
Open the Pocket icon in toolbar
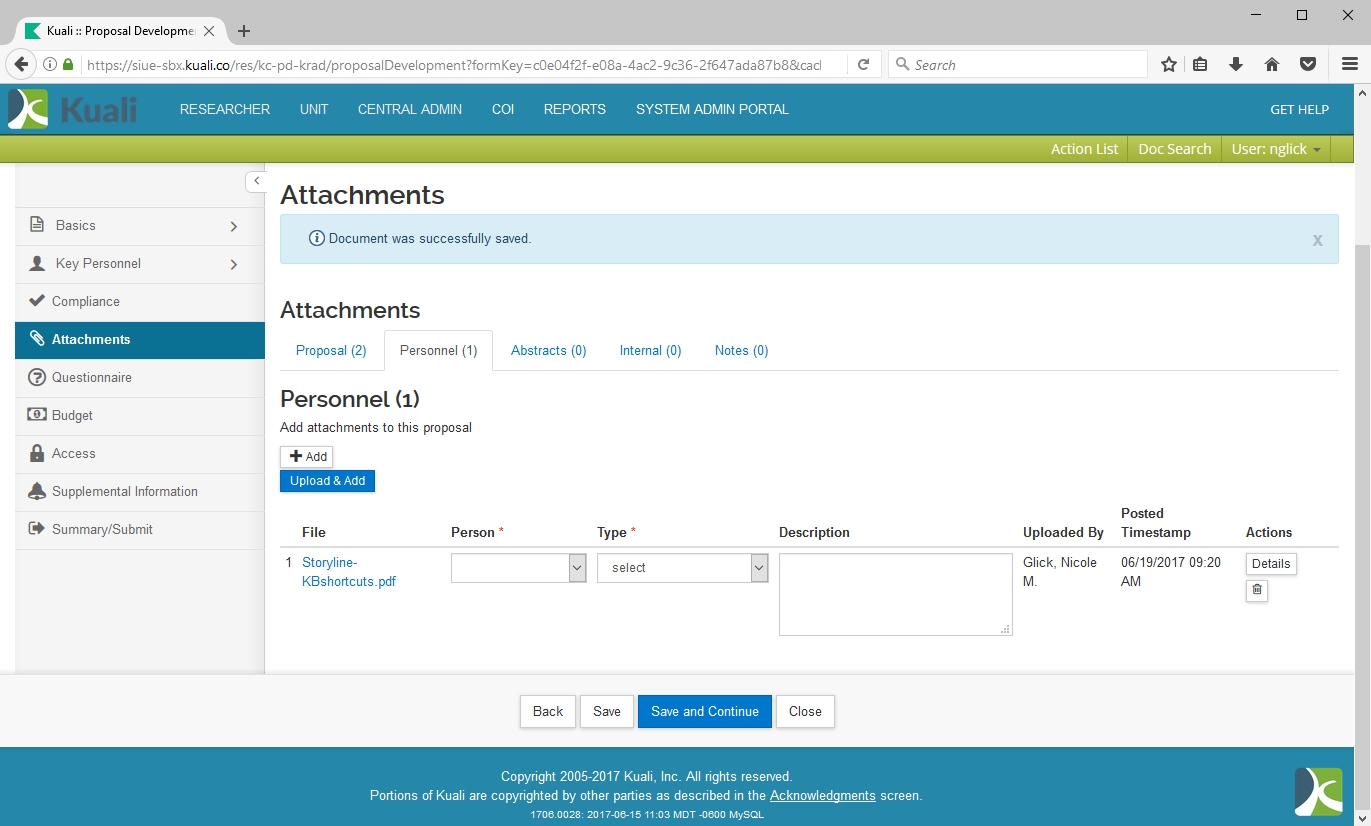pos(1307,65)
